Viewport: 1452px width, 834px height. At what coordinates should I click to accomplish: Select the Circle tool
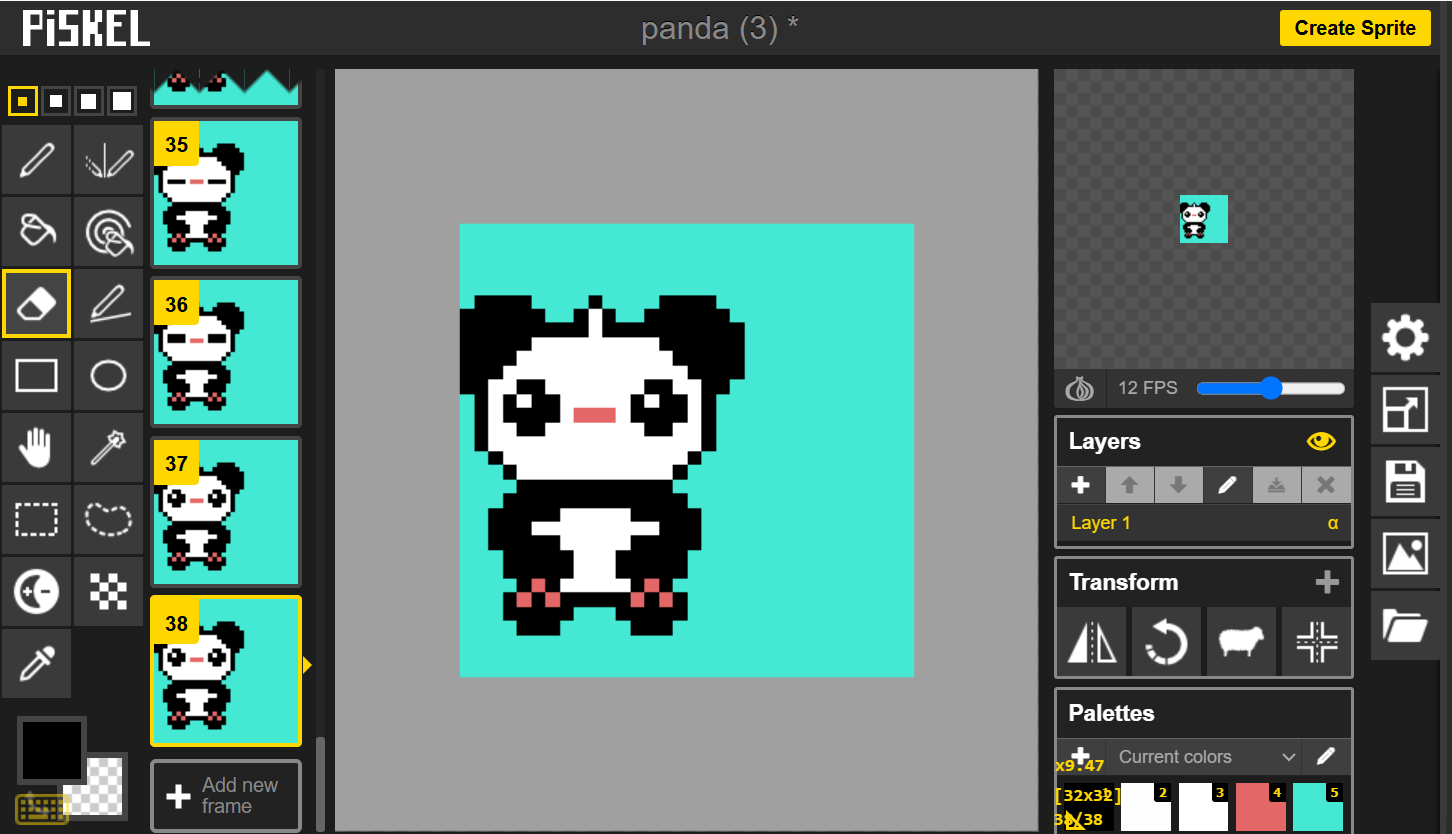pos(109,375)
